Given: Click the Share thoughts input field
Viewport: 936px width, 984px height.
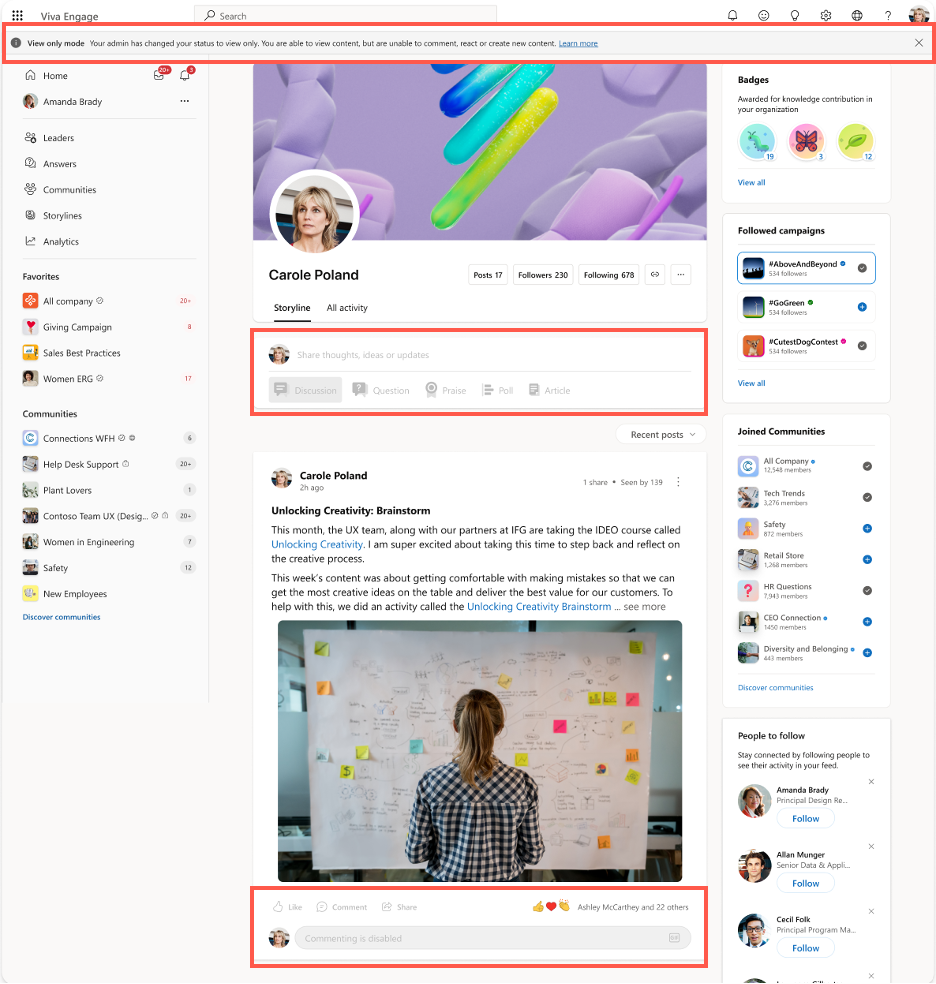Looking at the screenshot, I should 492,355.
